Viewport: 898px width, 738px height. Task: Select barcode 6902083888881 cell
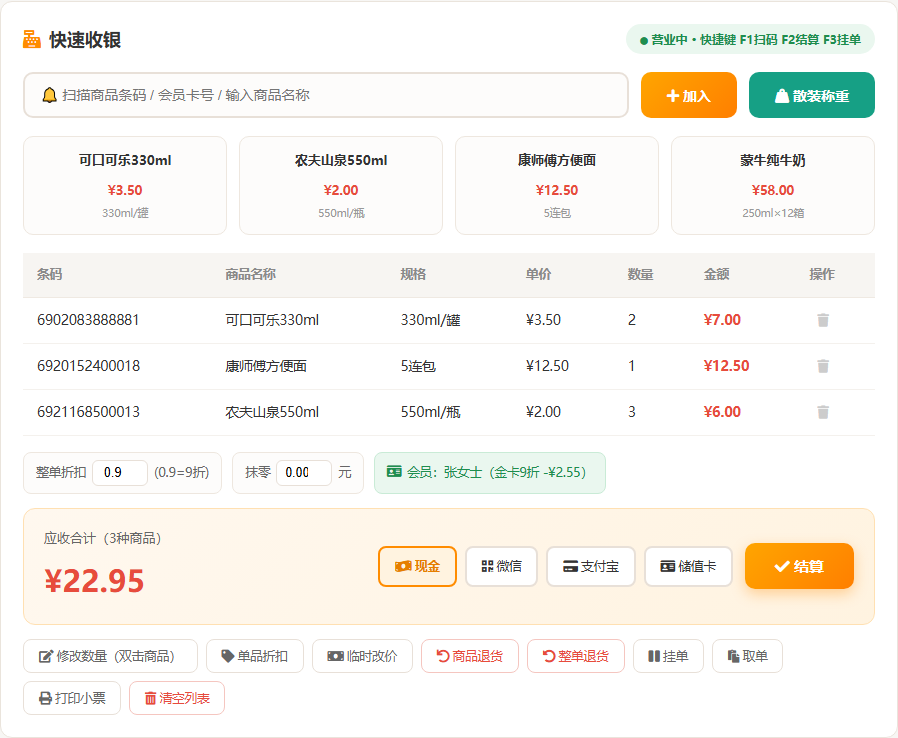88,320
